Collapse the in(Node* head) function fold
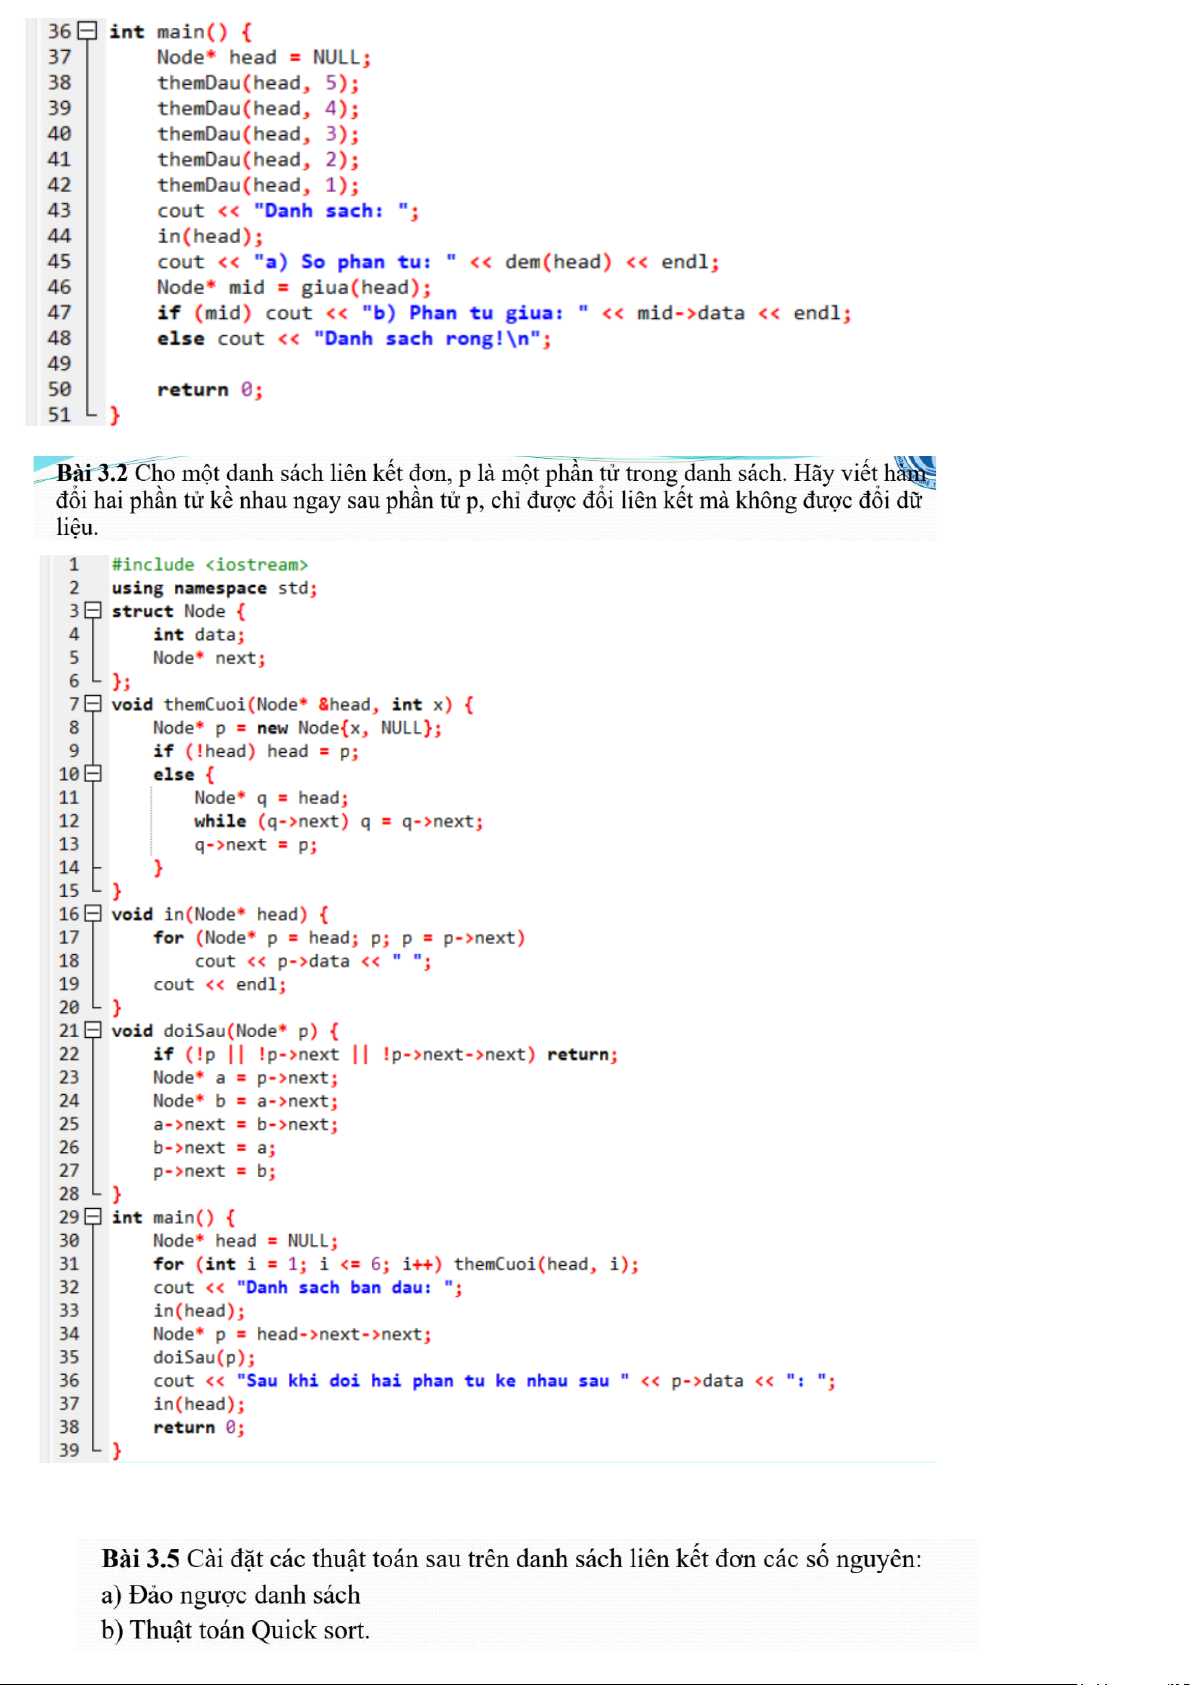 coord(93,913)
